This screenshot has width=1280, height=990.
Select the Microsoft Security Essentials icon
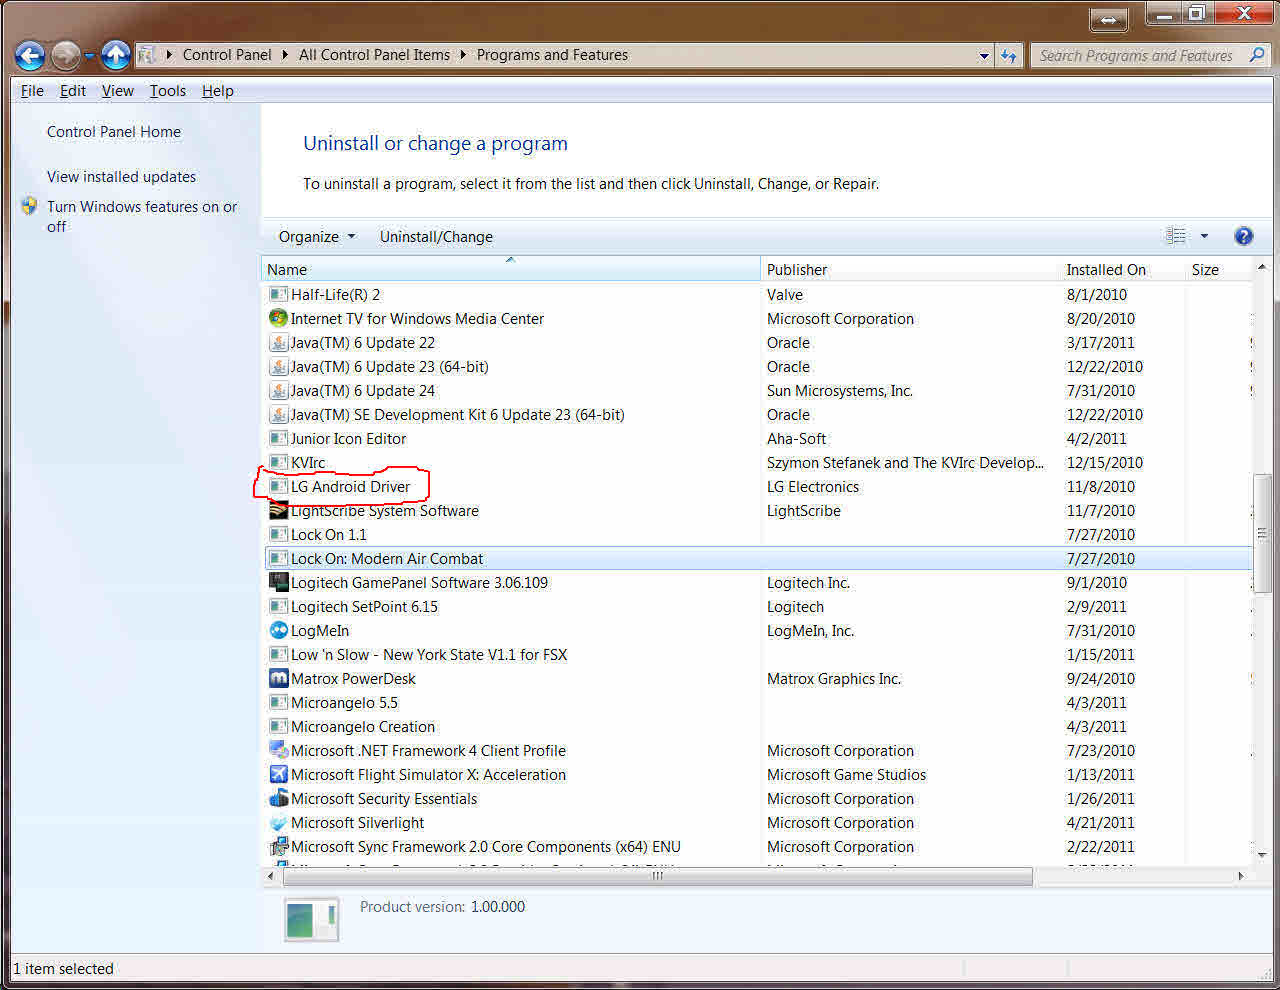pos(278,799)
